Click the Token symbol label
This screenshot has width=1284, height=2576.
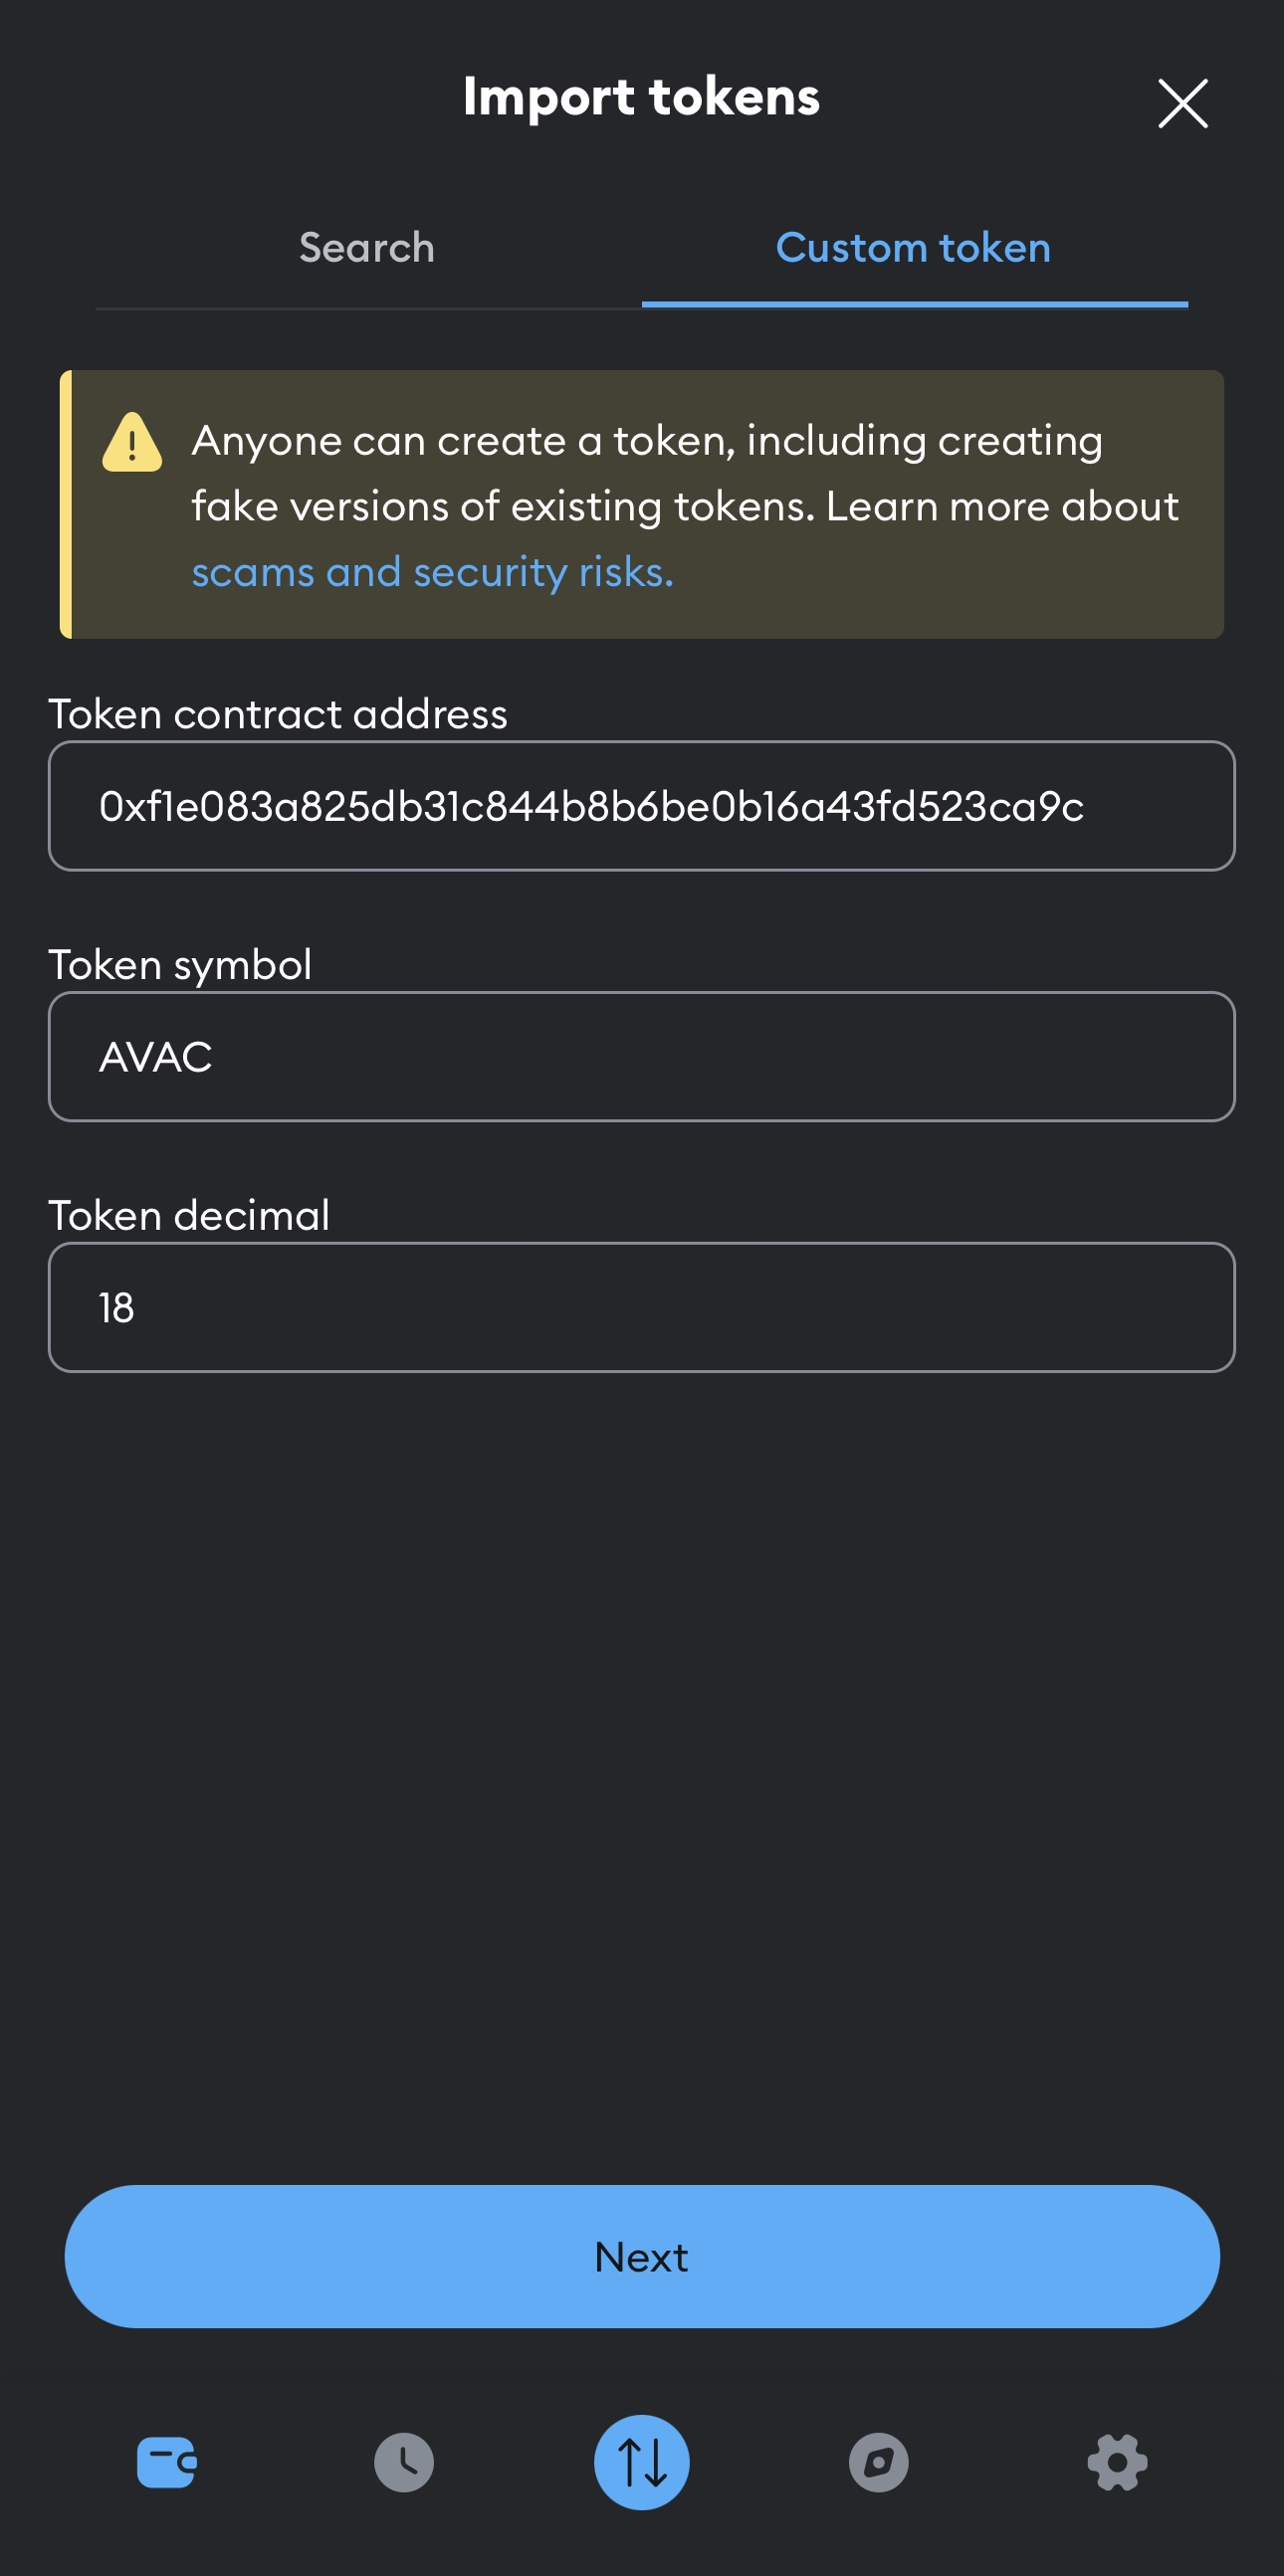coord(180,965)
